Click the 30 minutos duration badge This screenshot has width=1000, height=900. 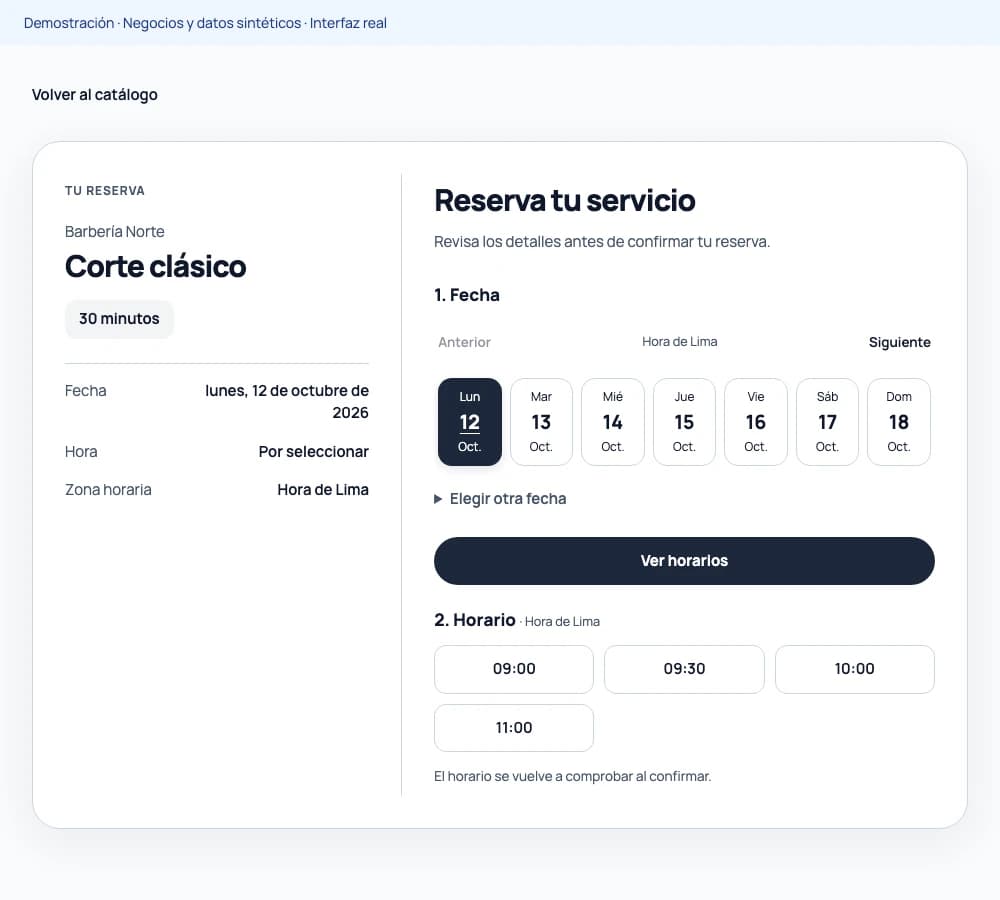[119, 319]
